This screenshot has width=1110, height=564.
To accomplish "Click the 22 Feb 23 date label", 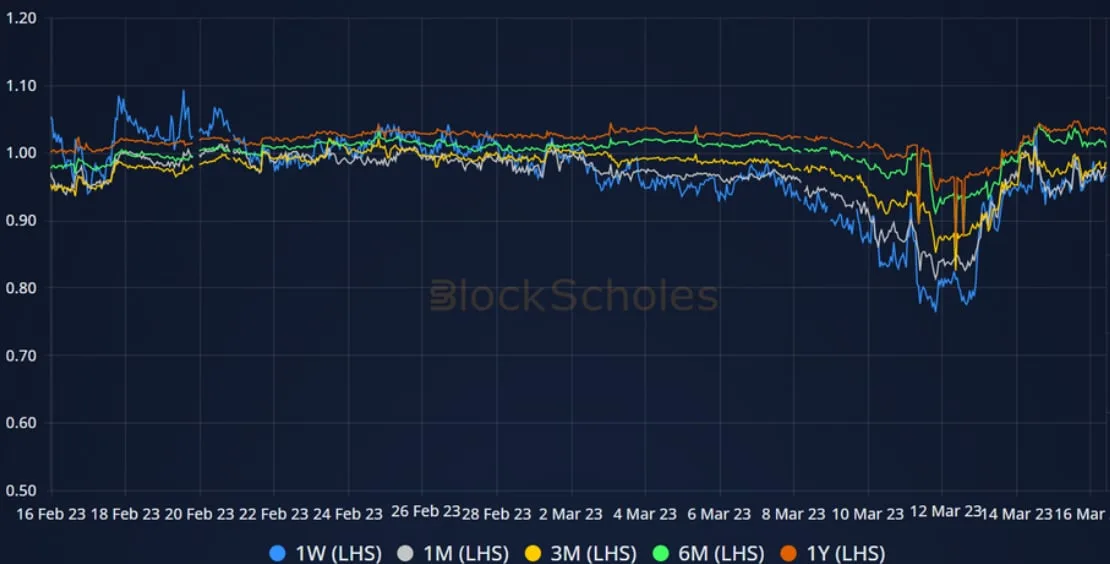I will tap(273, 514).
